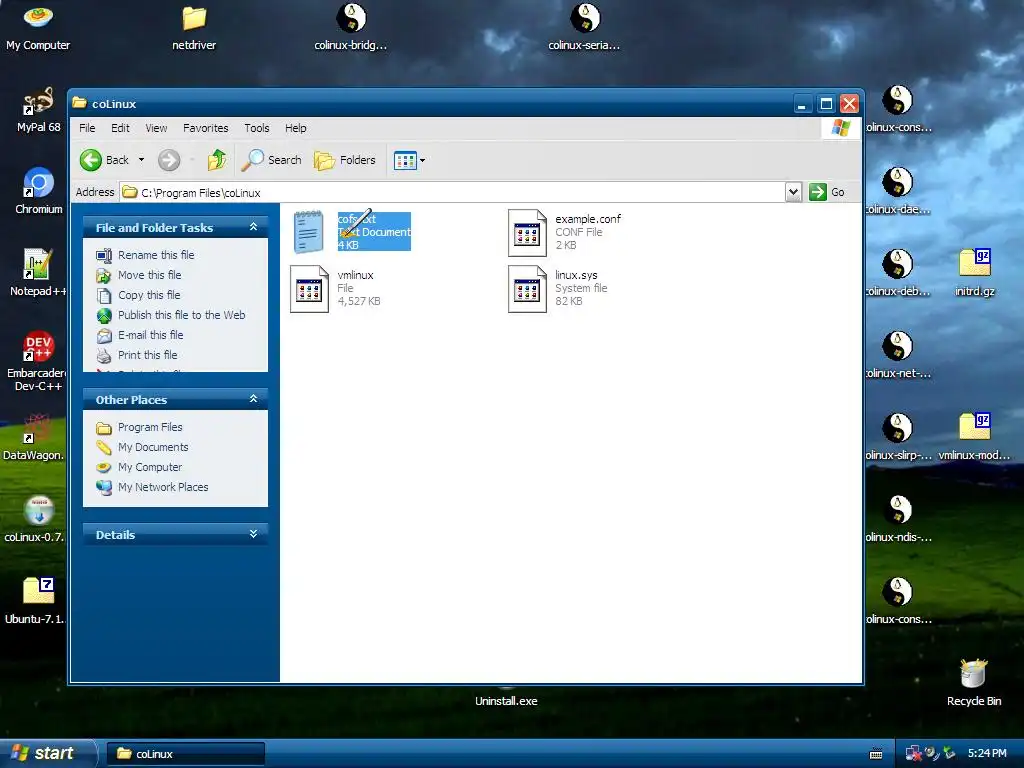Screen dimensions: 1024x768
Task: Click the example.conf file name text
Action: point(588,219)
